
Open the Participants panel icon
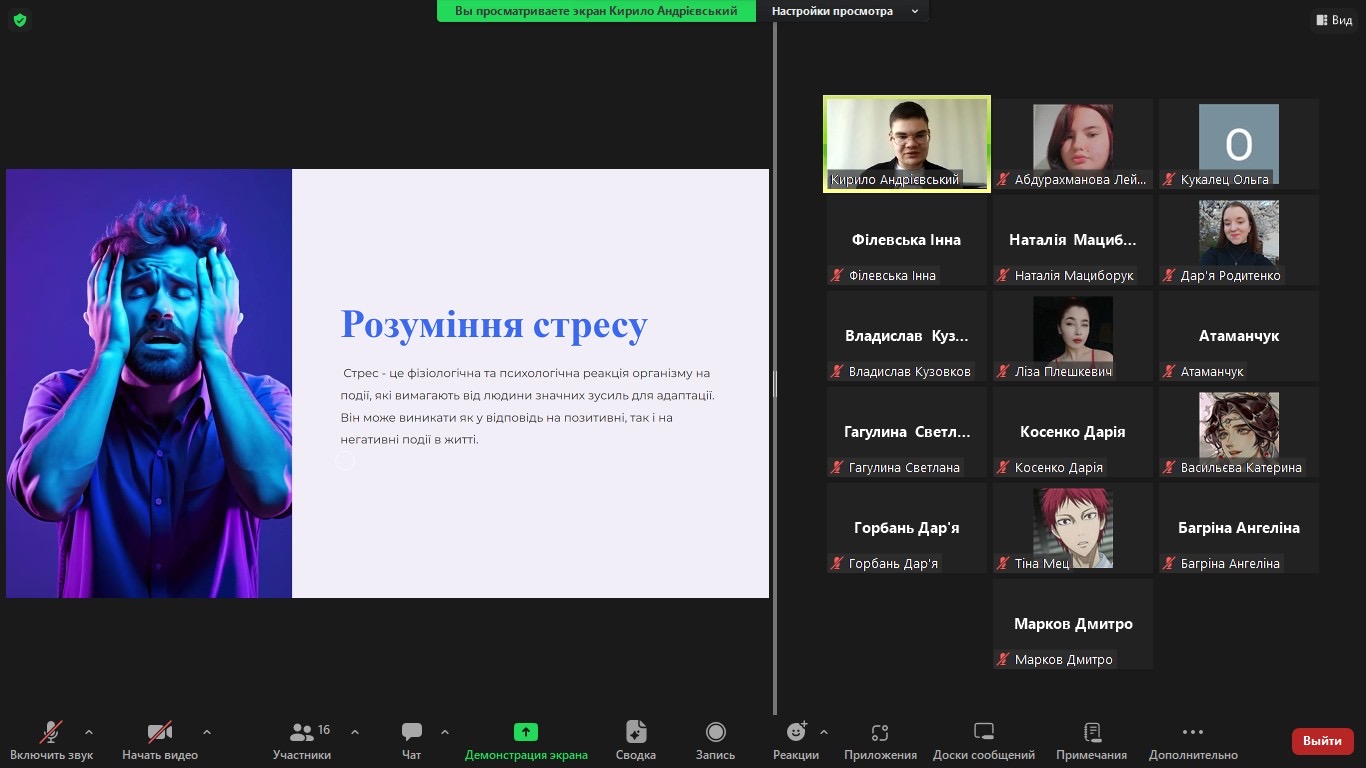(x=301, y=732)
